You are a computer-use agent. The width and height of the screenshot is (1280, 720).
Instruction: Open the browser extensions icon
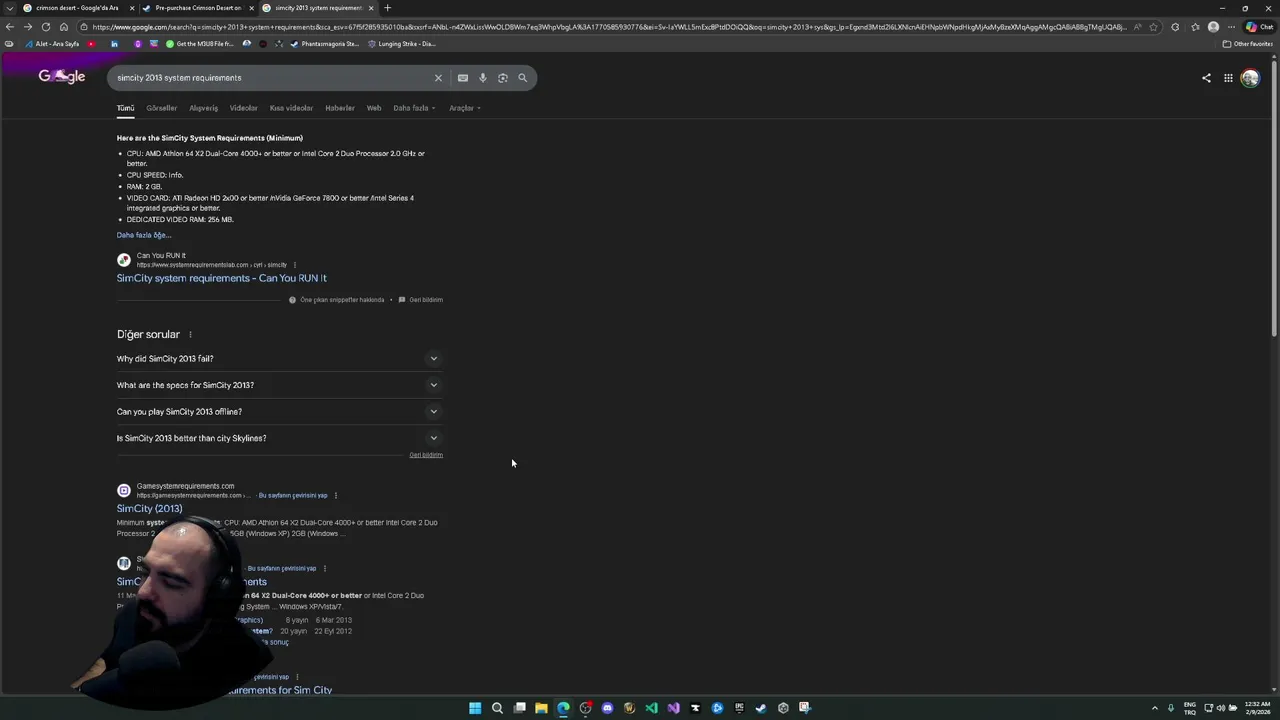[x=1175, y=27]
